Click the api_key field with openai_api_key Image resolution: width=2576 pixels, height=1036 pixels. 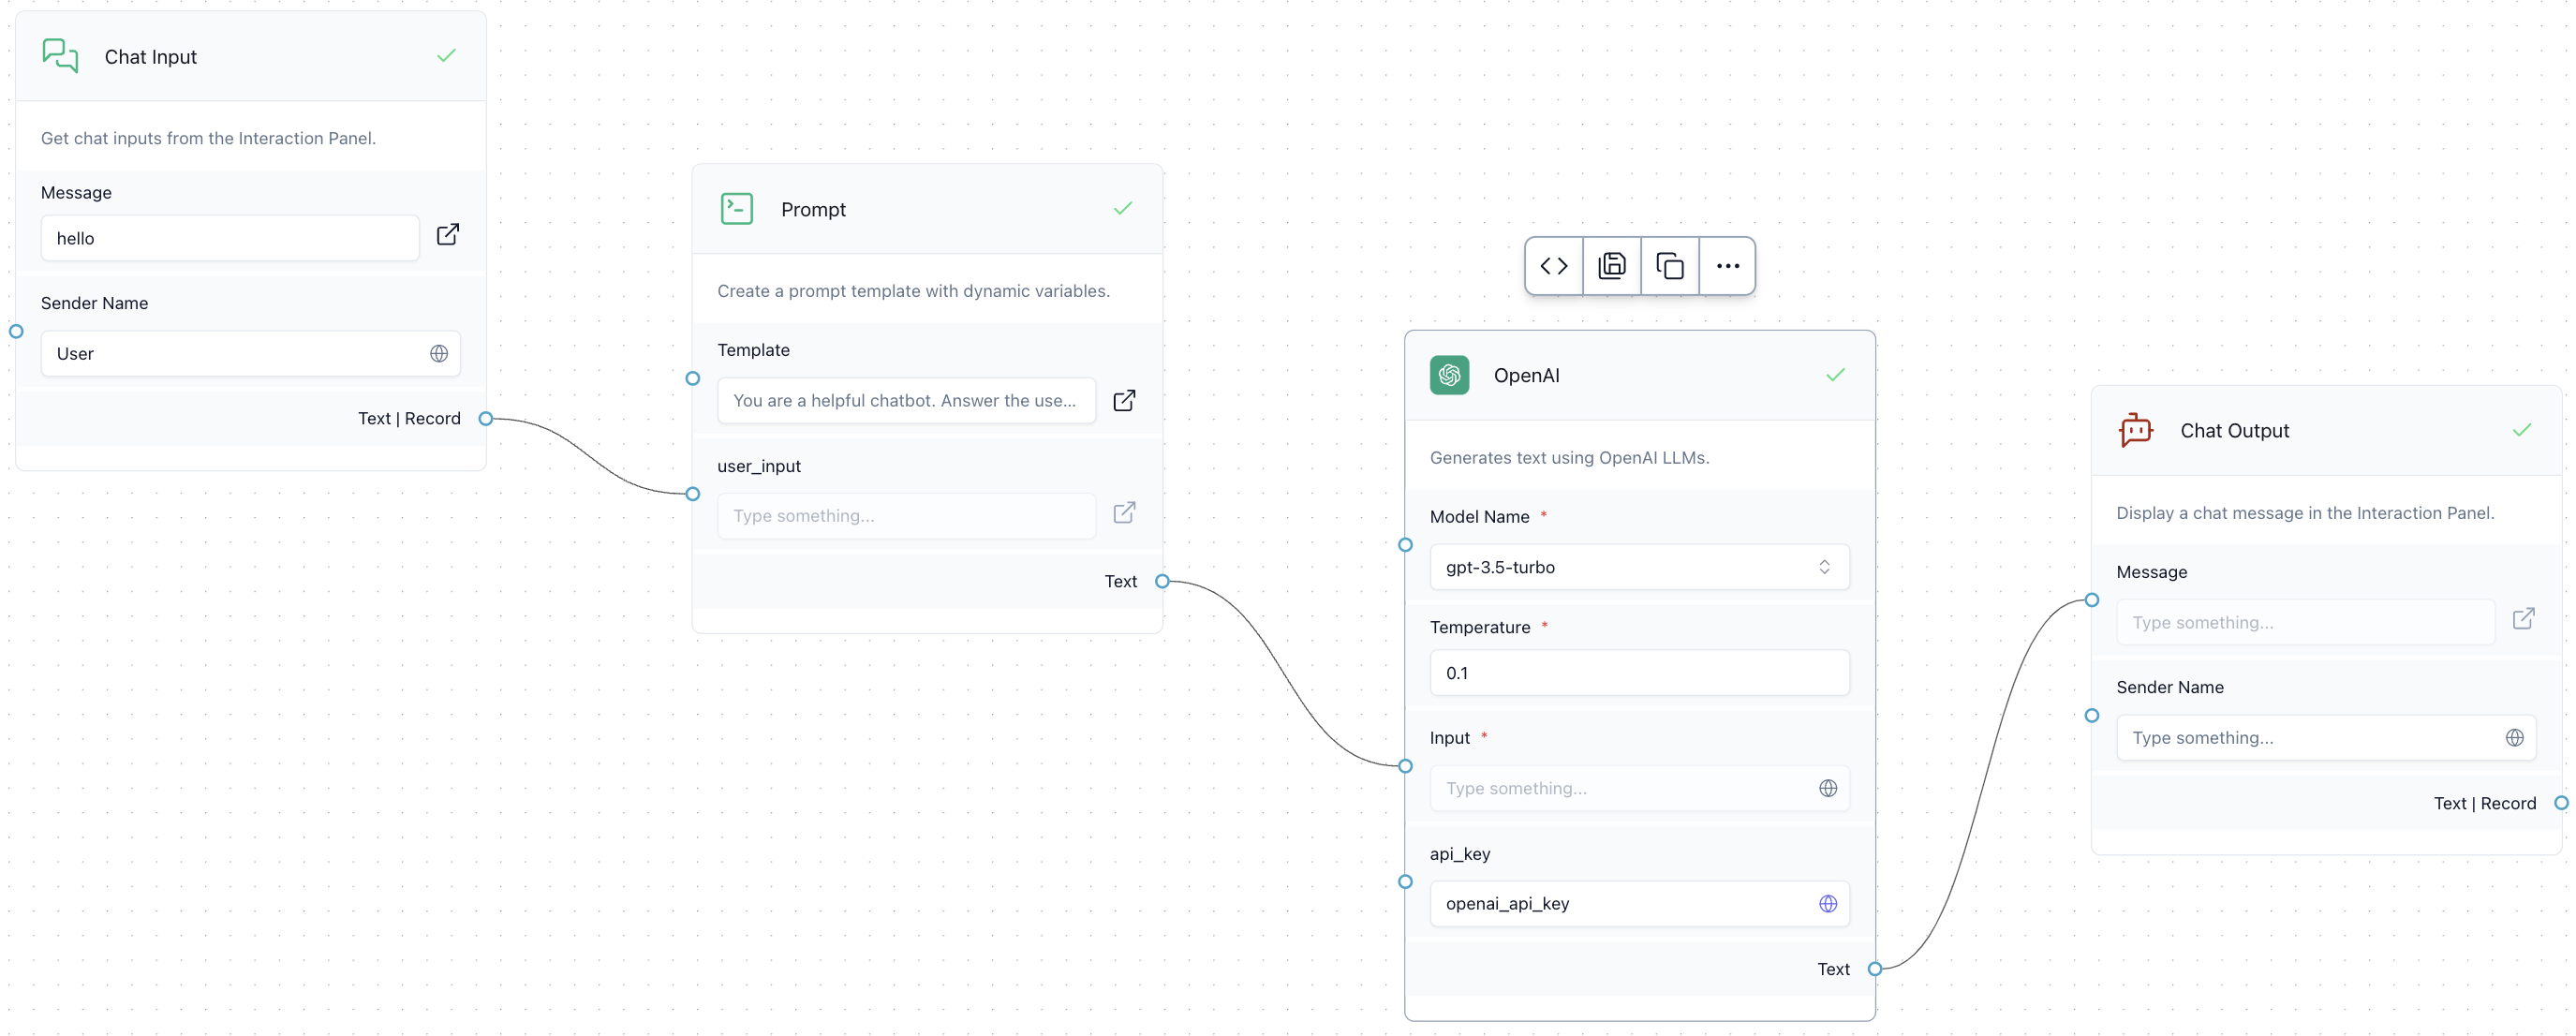(x=1639, y=904)
